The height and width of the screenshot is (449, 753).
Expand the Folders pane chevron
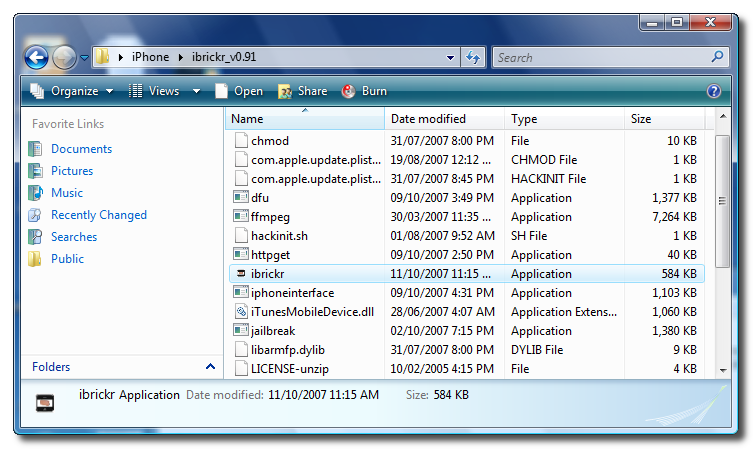(210, 367)
